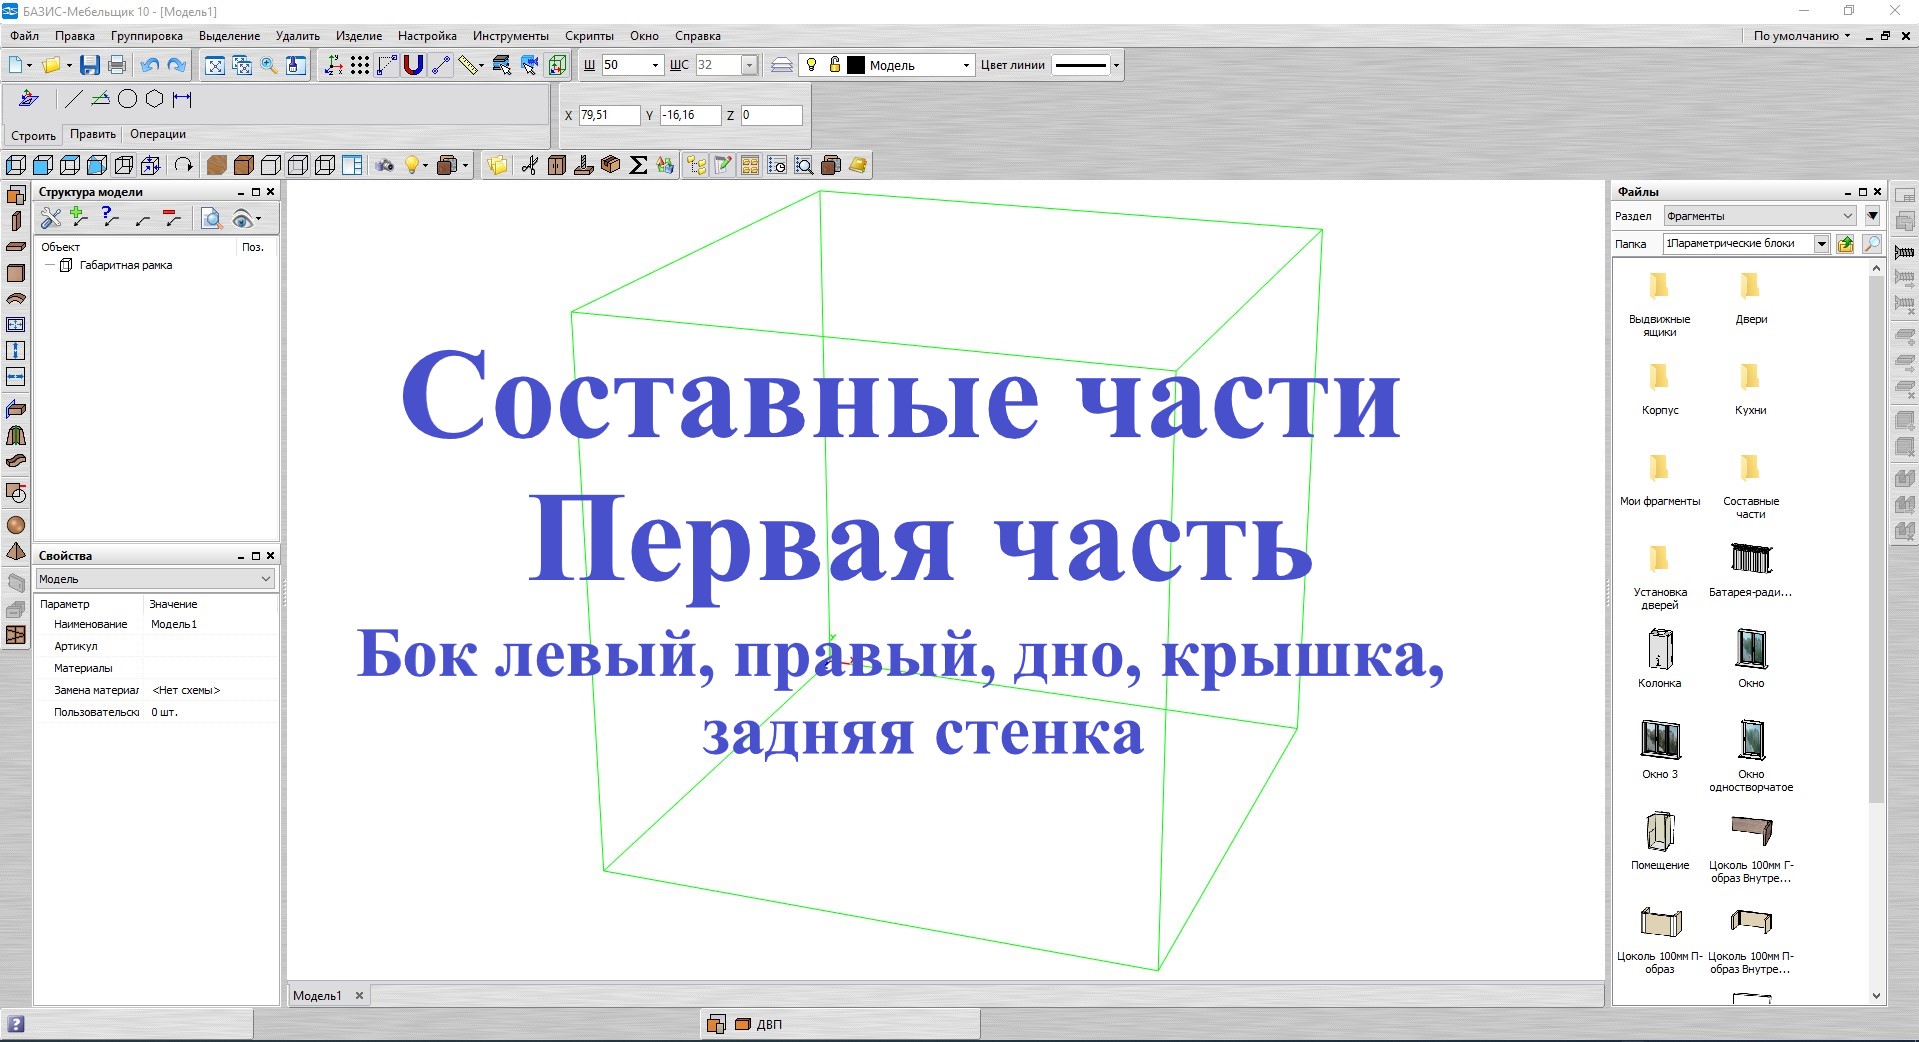Toggle the lock icon in the top toolbar
This screenshot has height=1042, width=1919.
[834, 65]
